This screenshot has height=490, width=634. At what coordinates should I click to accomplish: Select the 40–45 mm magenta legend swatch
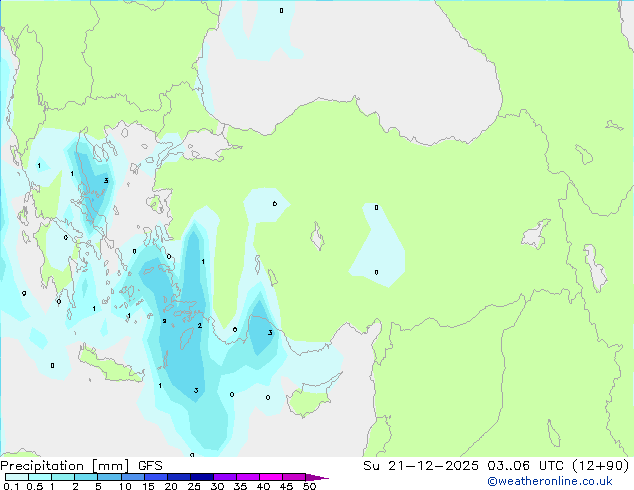[271, 477]
